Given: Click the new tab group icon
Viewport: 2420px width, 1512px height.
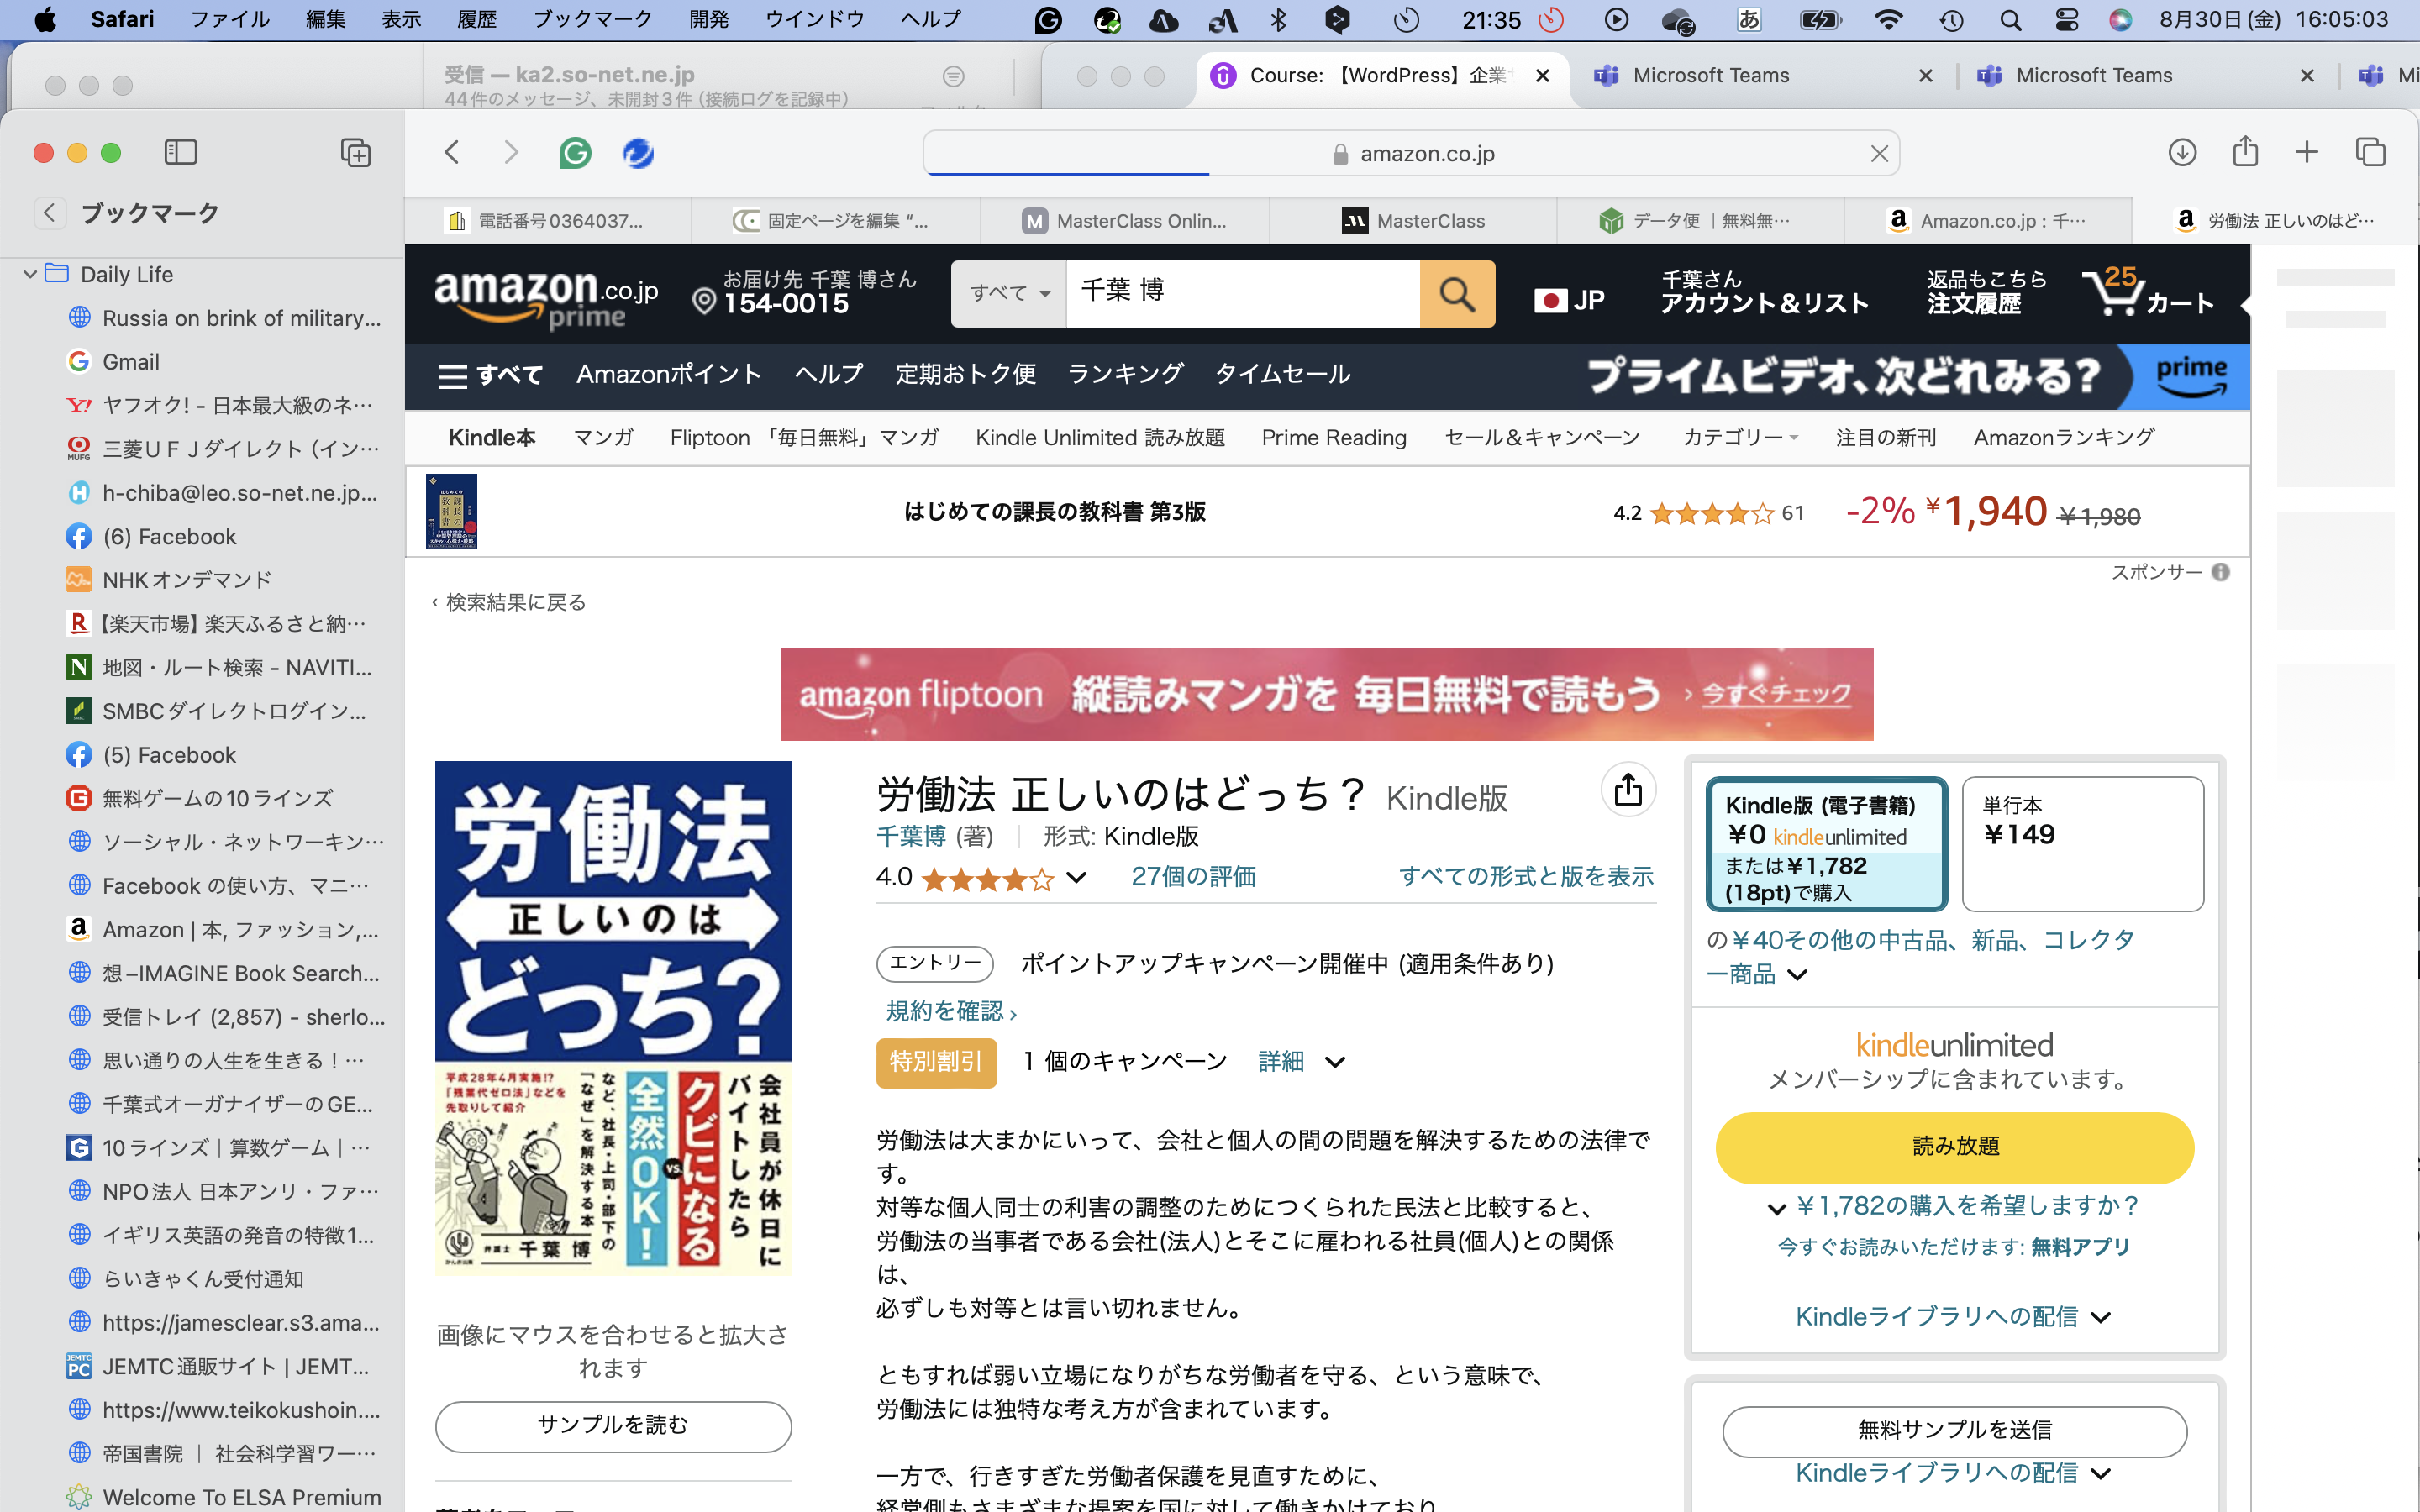Looking at the screenshot, I should [x=356, y=152].
